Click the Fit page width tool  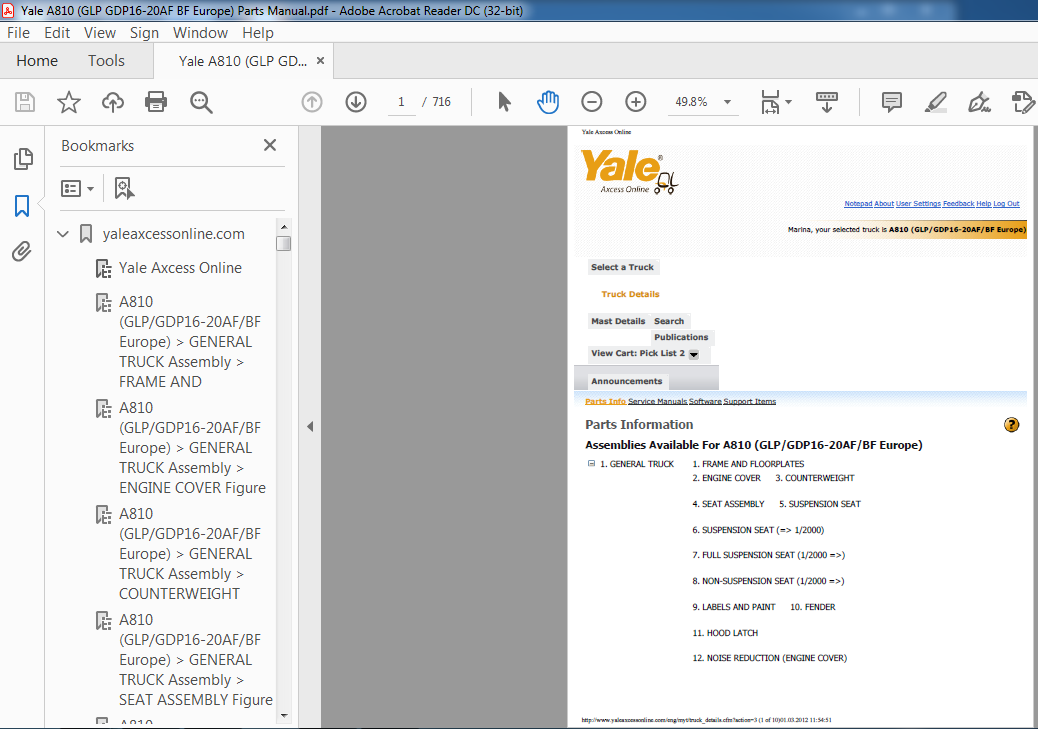point(771,102)
